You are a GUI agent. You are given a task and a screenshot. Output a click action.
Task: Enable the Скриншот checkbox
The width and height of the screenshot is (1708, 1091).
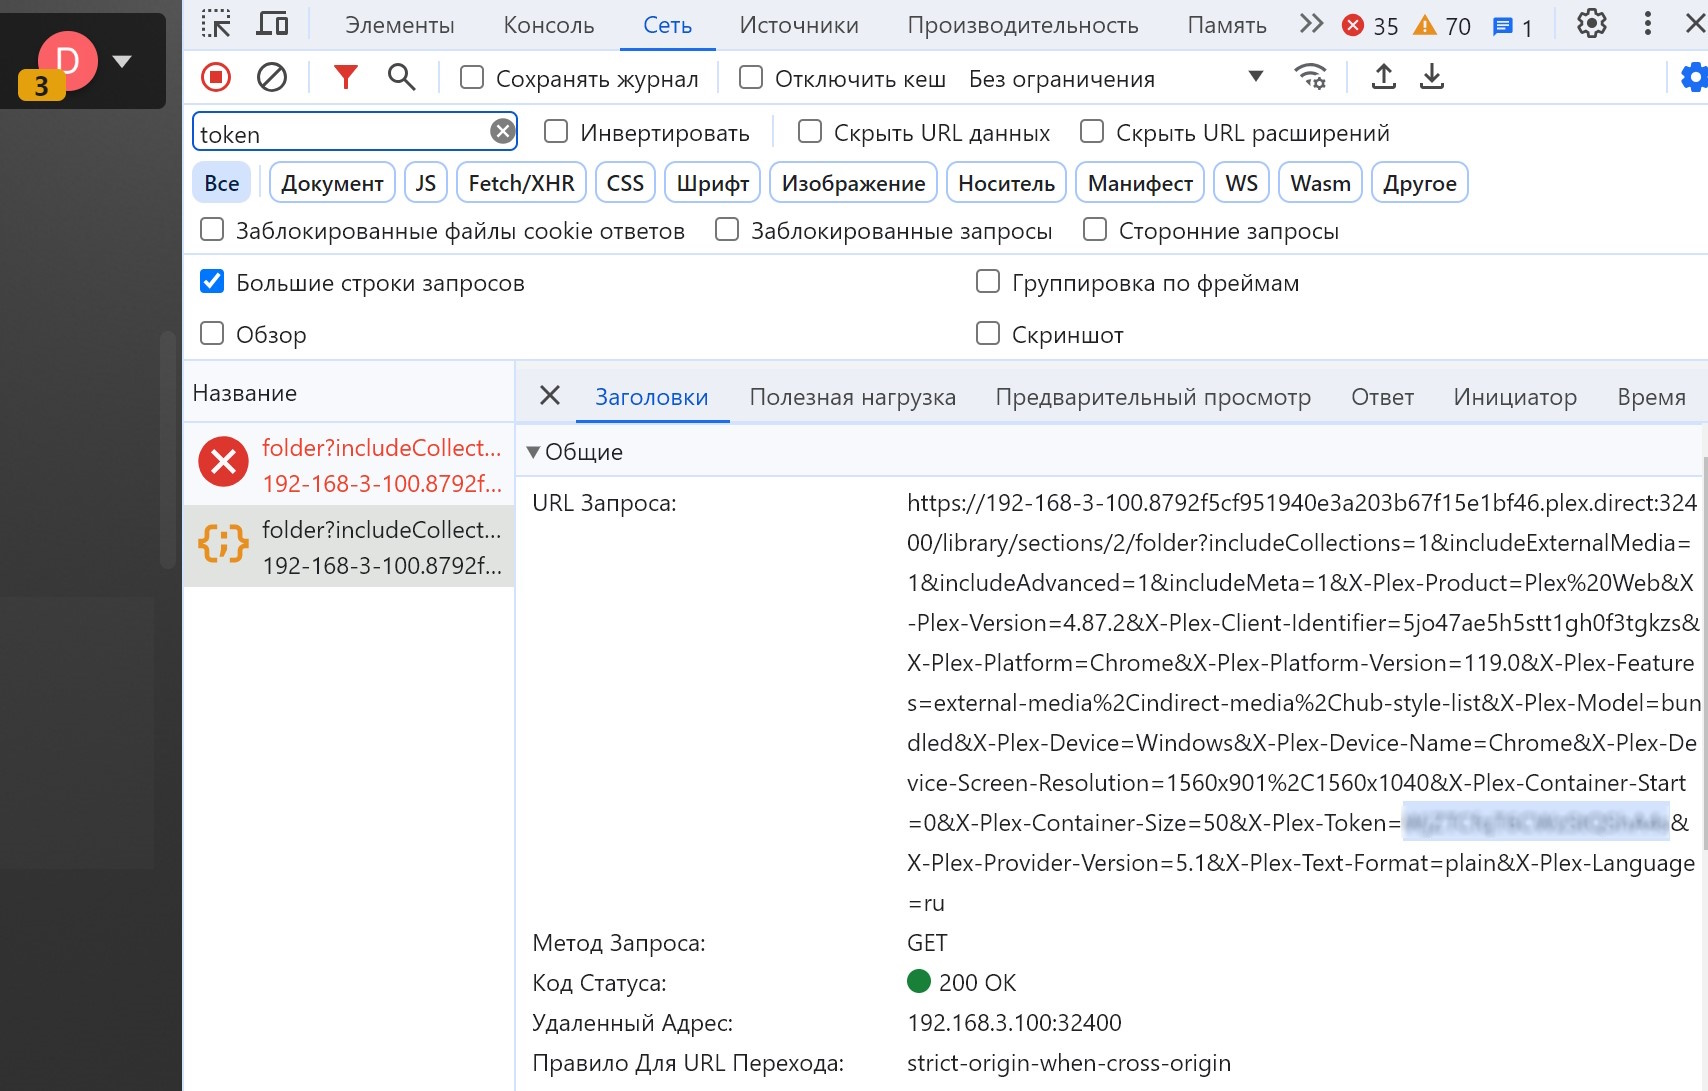click(x=988, y=332)
